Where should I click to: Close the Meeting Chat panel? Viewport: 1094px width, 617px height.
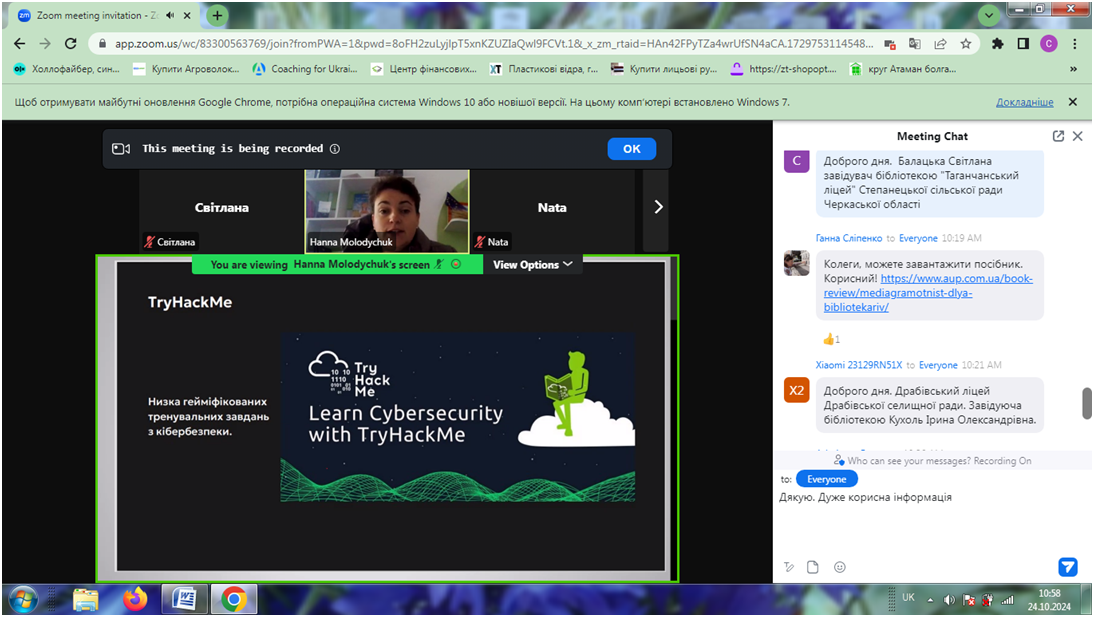point(1078,136)
